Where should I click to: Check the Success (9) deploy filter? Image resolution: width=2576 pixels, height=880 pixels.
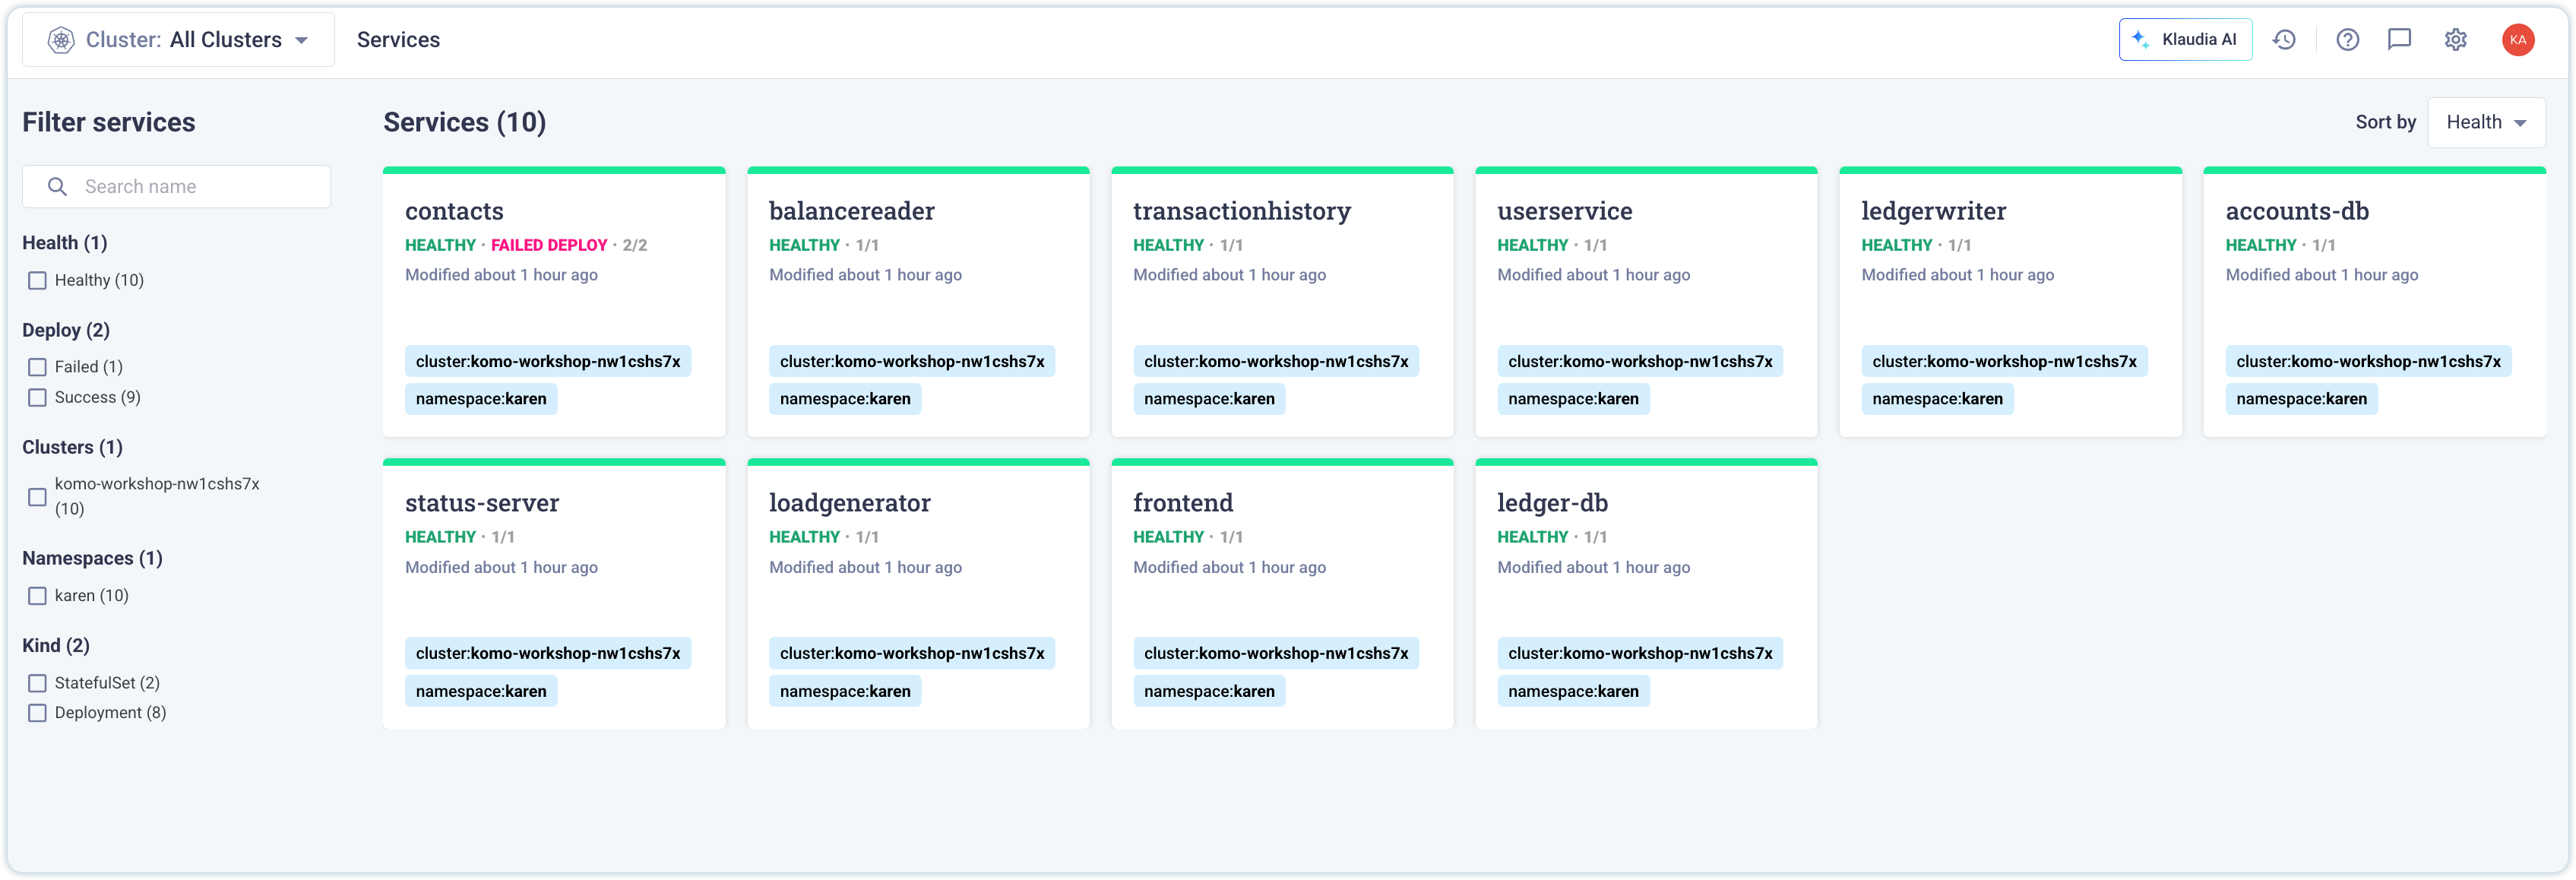pyautogui.click(x=37, y=398)
